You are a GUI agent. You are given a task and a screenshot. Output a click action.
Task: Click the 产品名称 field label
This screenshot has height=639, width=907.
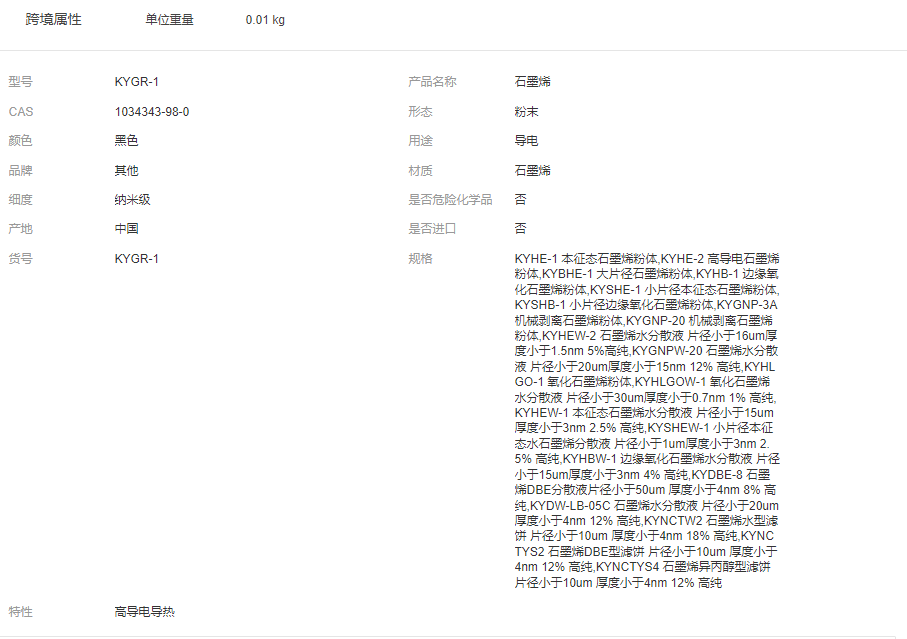[432, 82]
